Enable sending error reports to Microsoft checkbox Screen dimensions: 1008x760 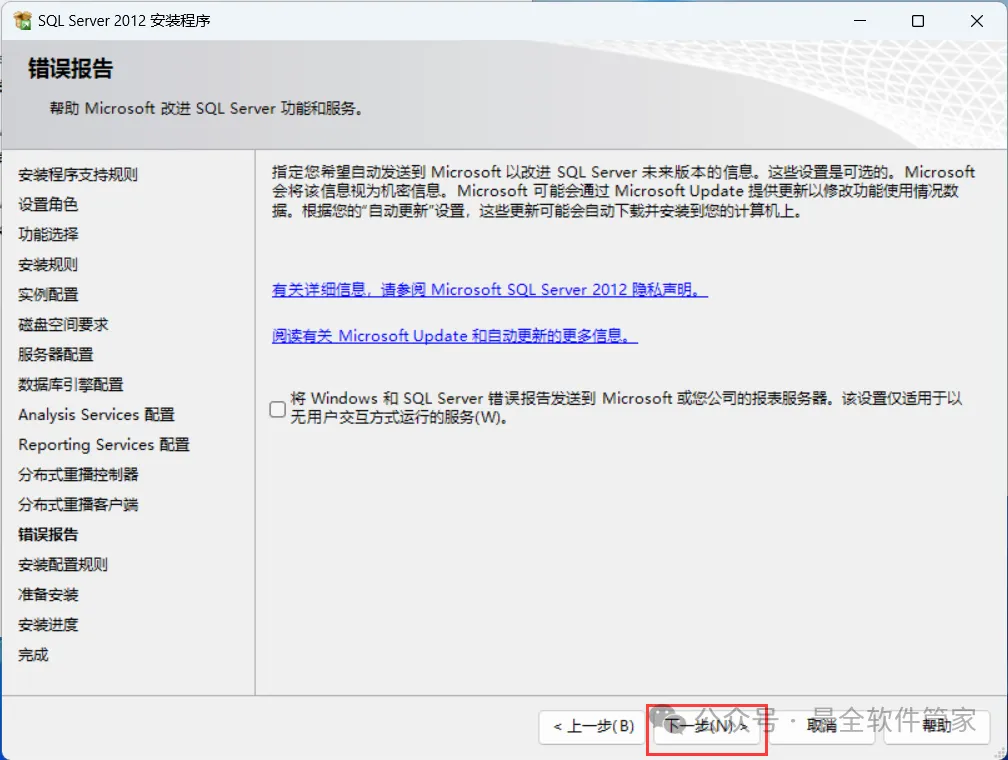tap(278, 409)
